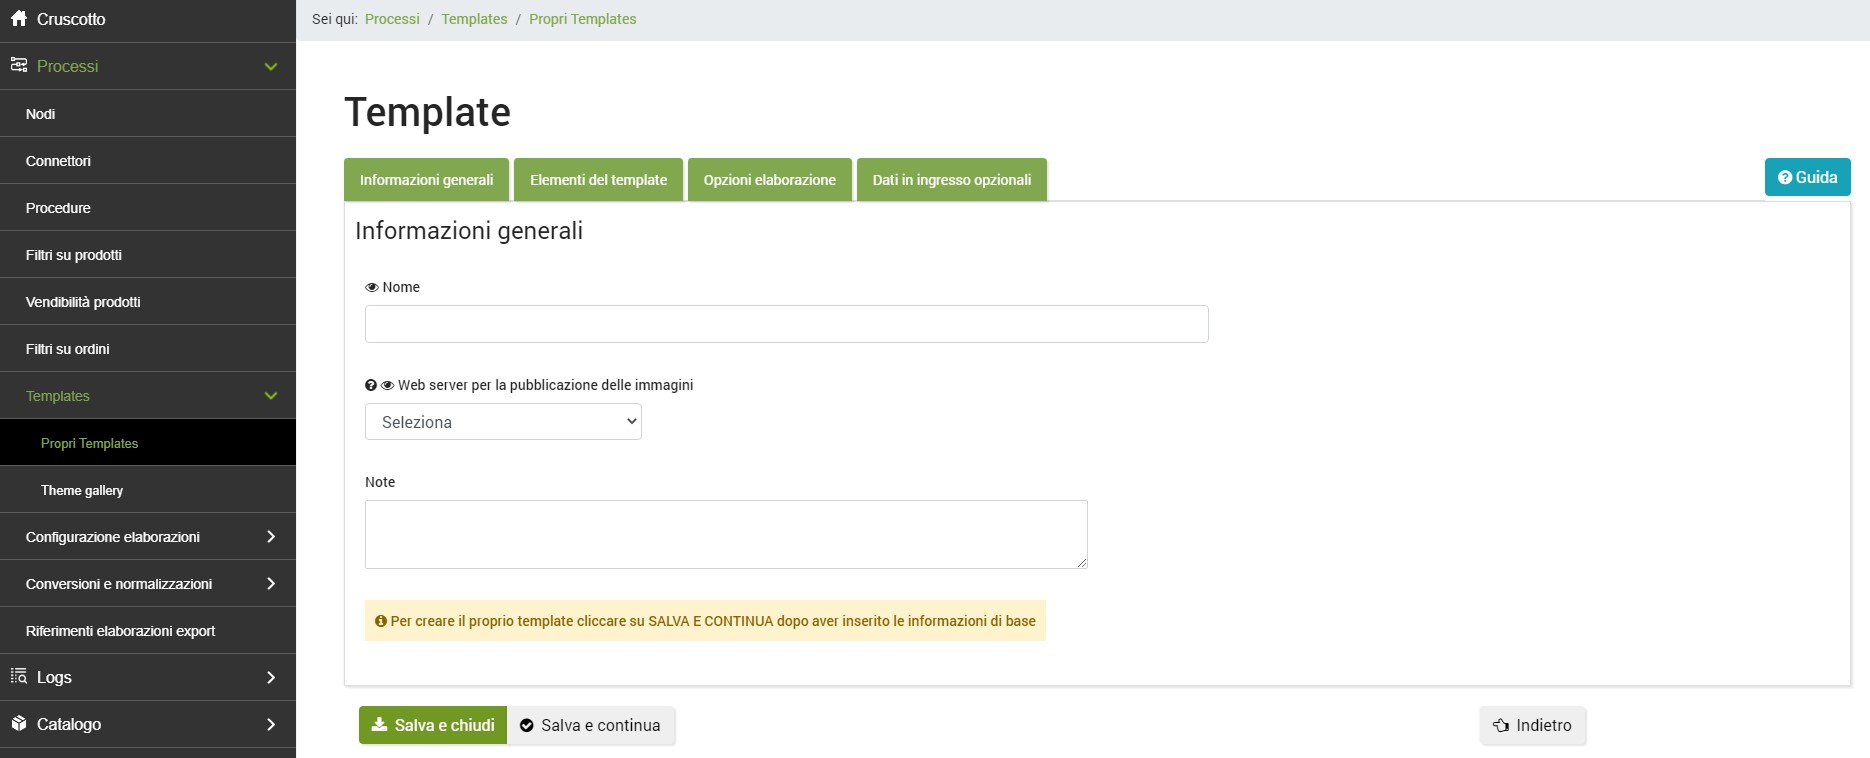Click the eye icon next to Web server label

coord(387,386)
